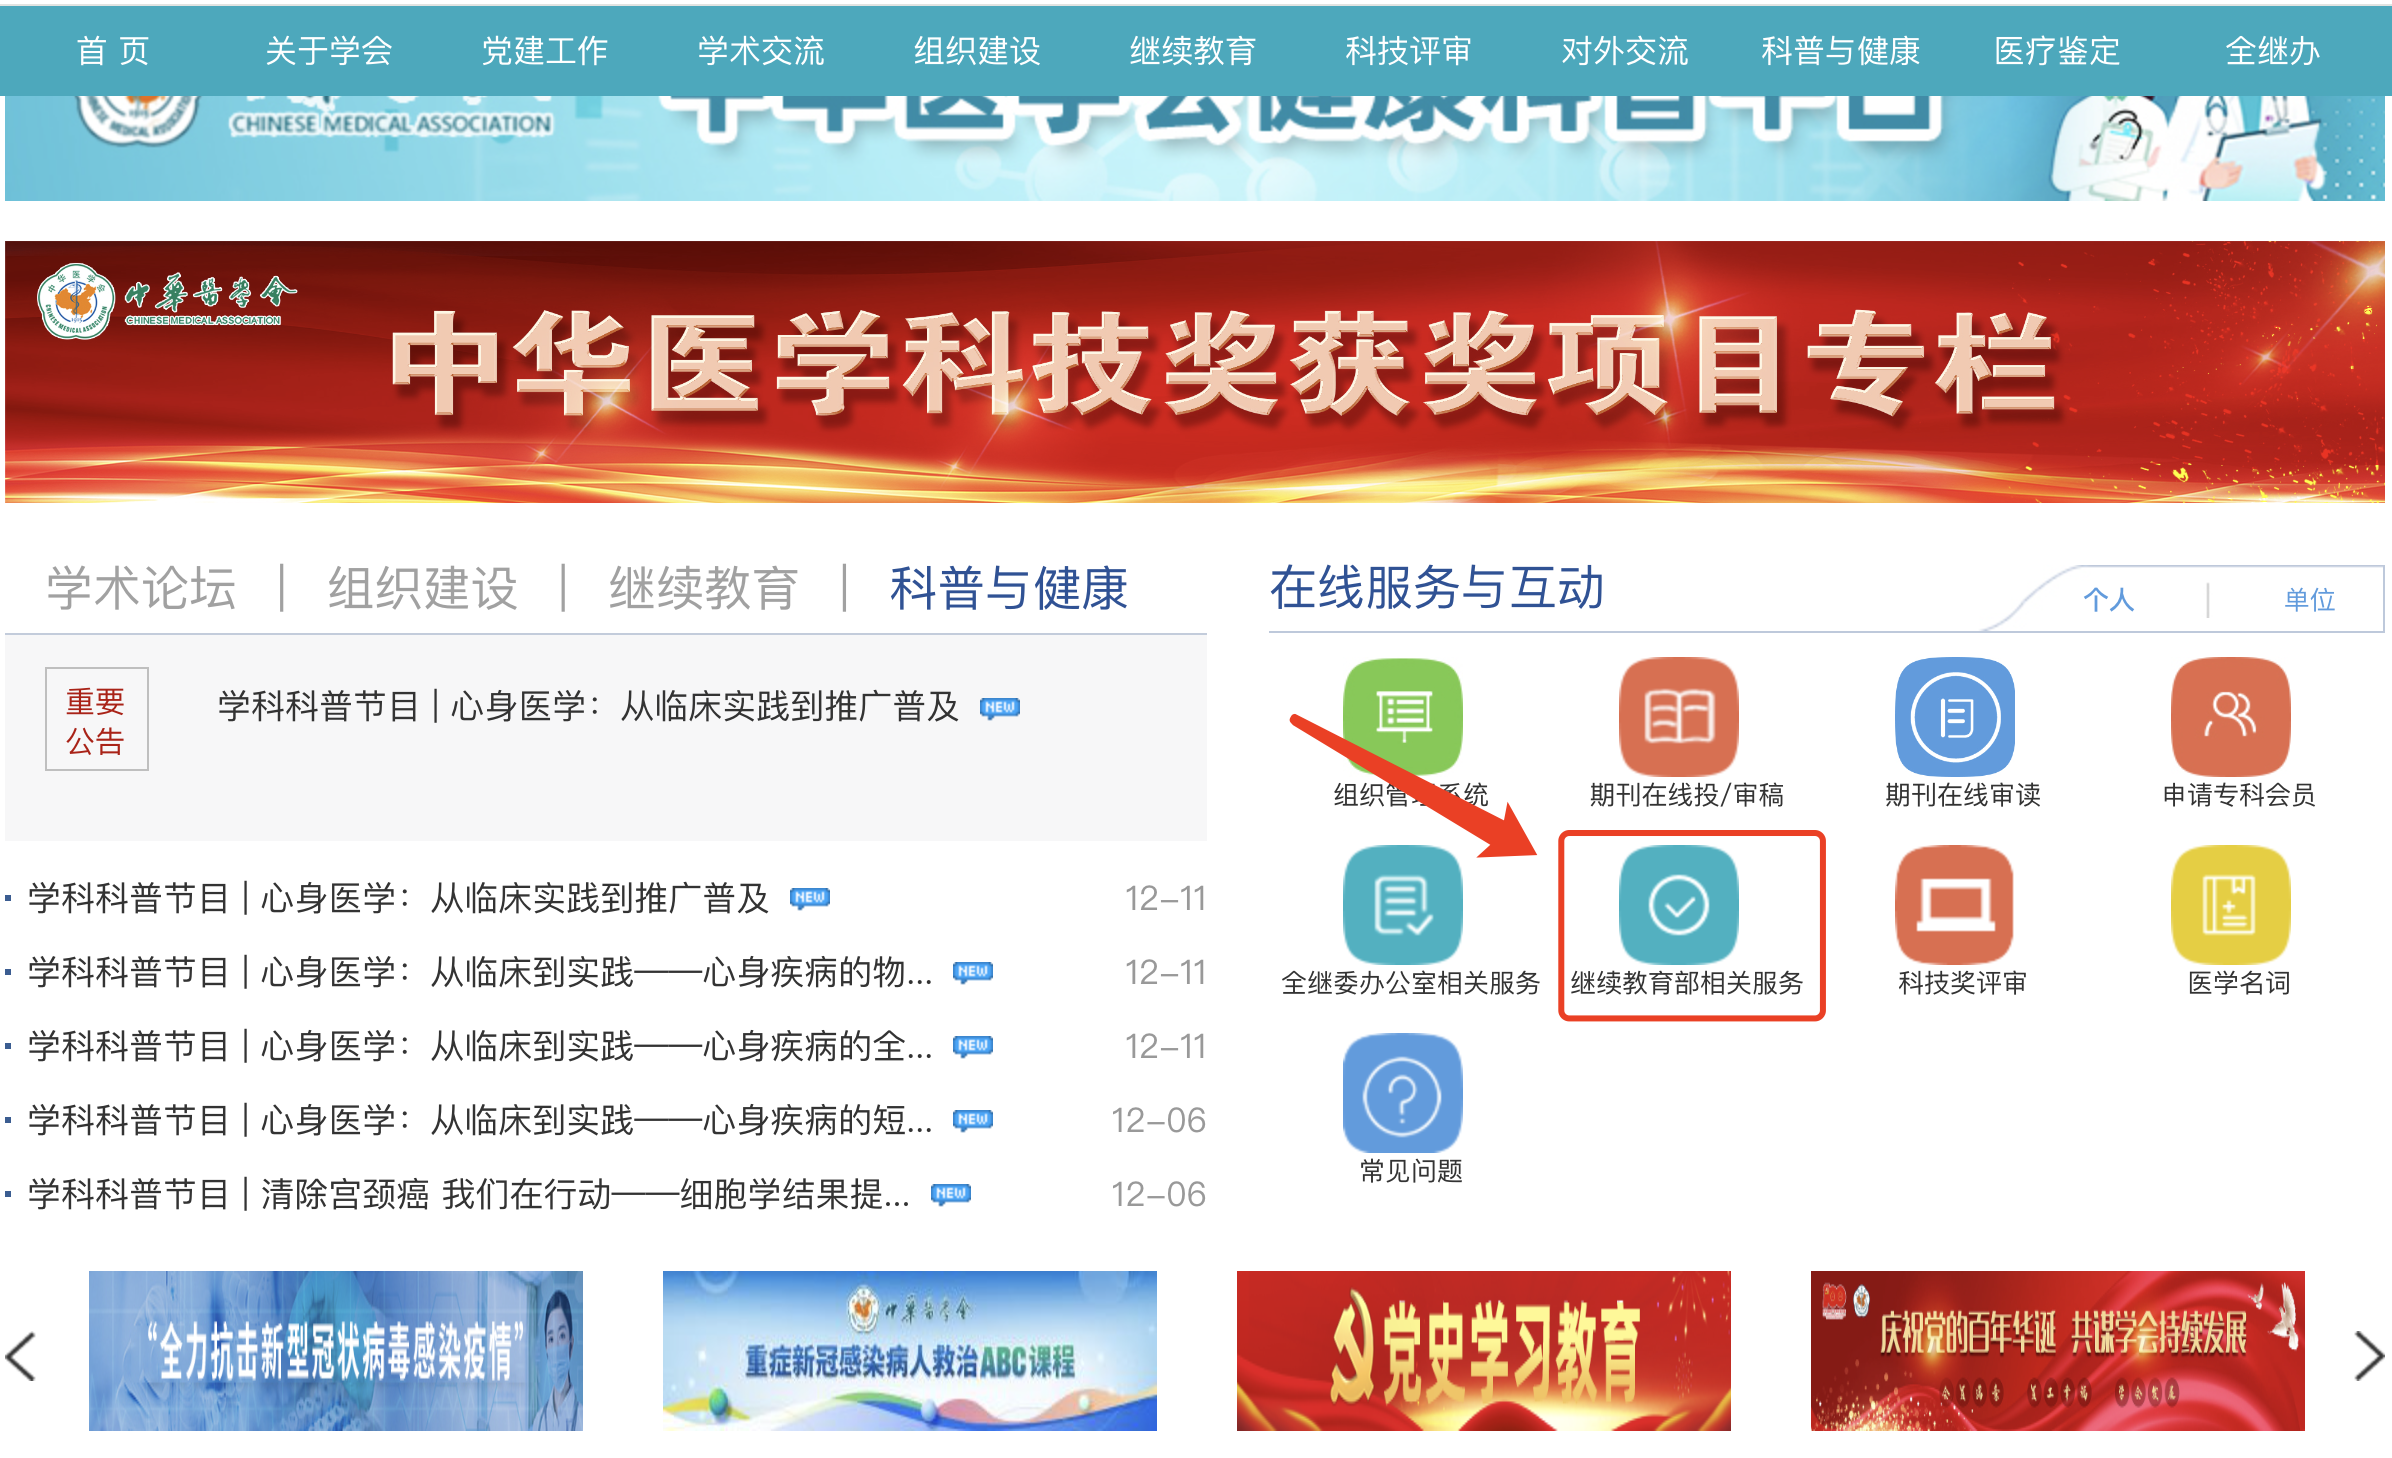The width and height of the screenshot is (2392, 1458).
Task: Open the 医学名词 yellow book icon
Action: tap(2231, 904)
